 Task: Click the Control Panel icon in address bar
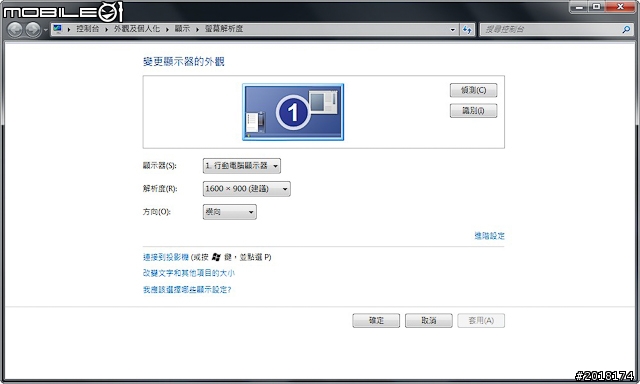pos(58,29)
